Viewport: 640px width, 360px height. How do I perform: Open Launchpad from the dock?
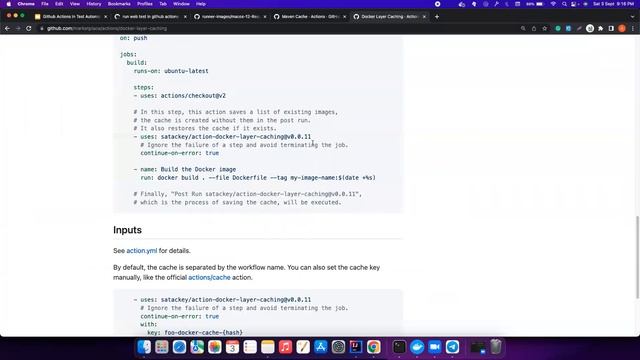click(162, 347)
